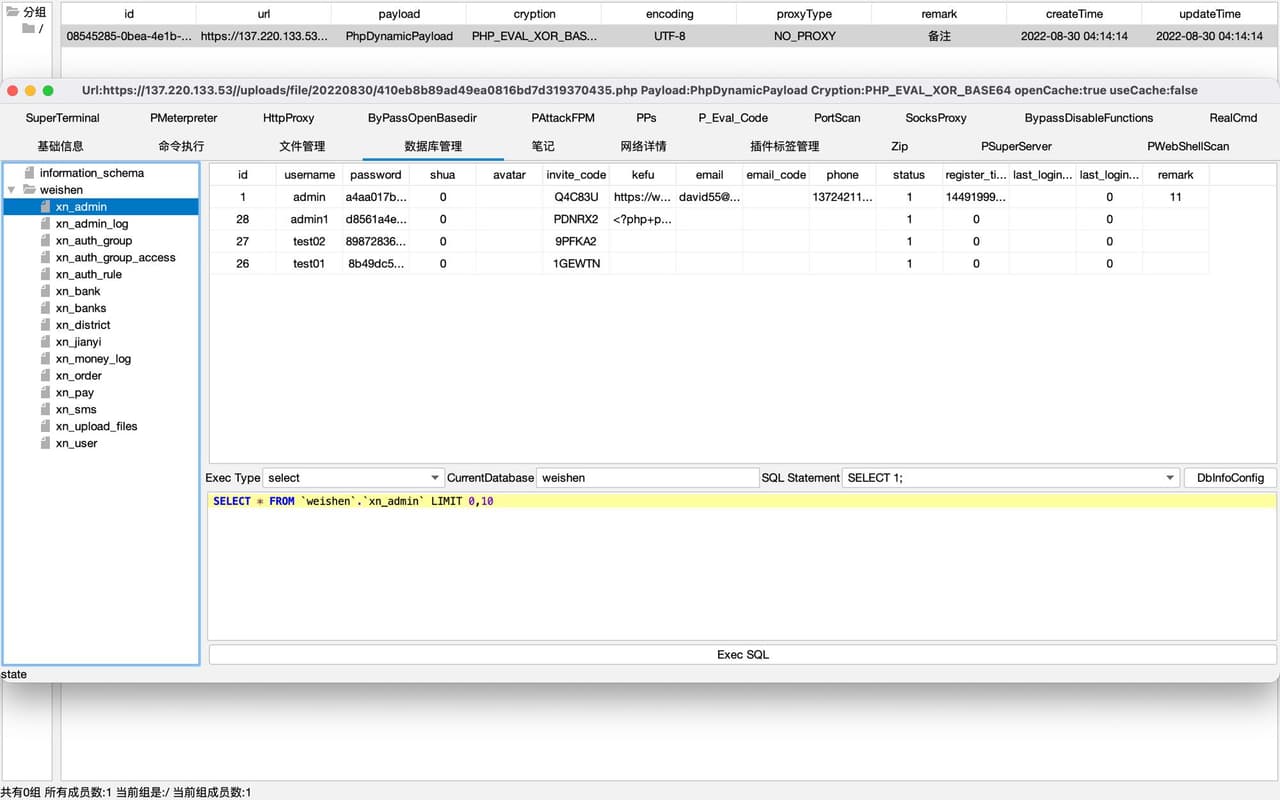This screenshot has height=800, width=1280.
Task: Open the 笔记 tab
Action: point(543,146)
